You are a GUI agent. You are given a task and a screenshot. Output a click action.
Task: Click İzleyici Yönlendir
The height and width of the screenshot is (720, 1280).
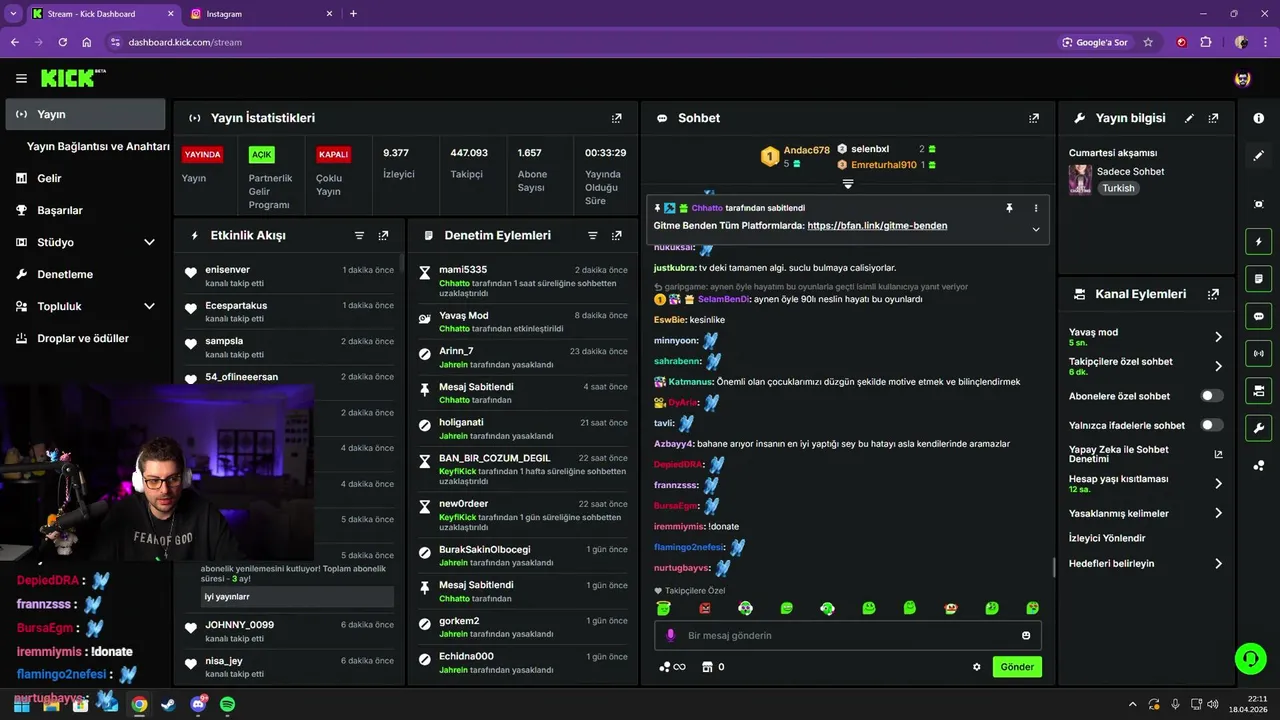pos(1107,538)
